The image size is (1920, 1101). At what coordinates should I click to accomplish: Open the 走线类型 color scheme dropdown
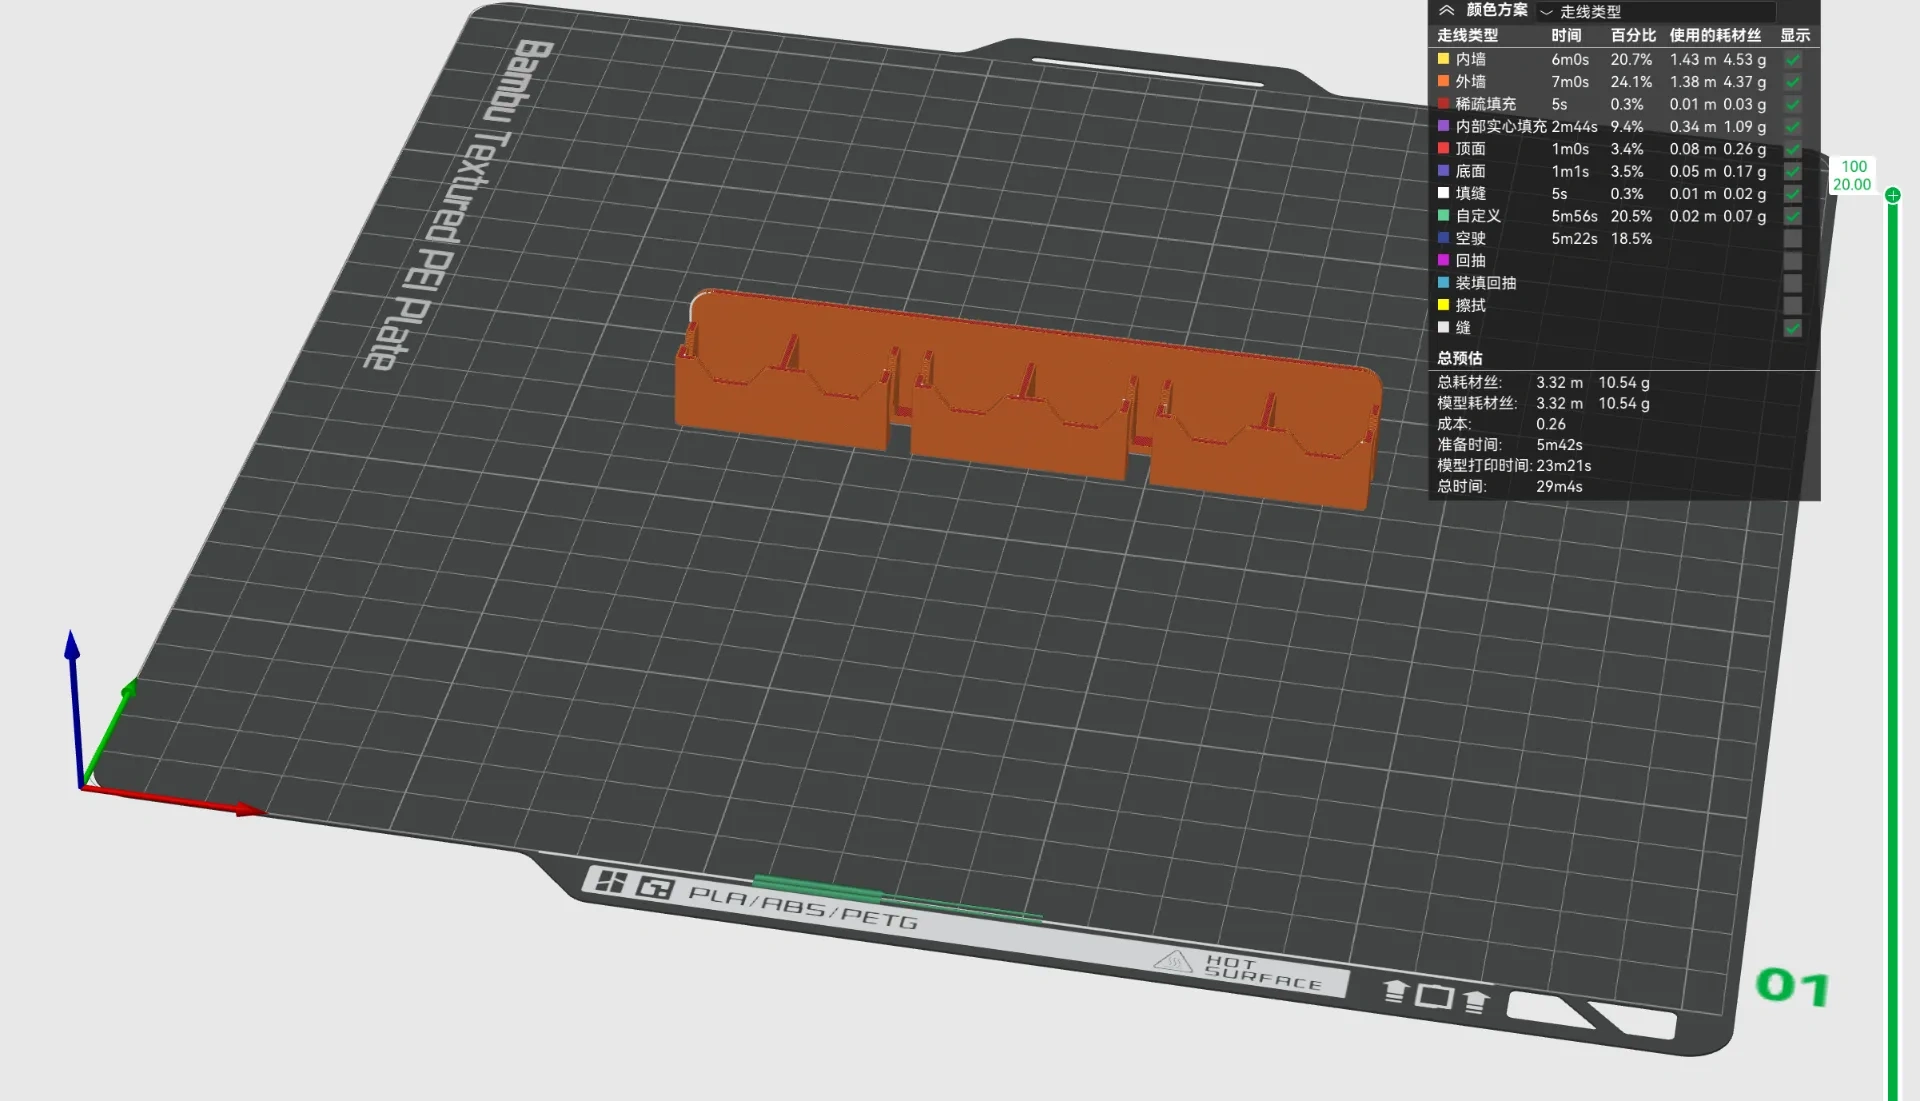tap(1656, 12)
